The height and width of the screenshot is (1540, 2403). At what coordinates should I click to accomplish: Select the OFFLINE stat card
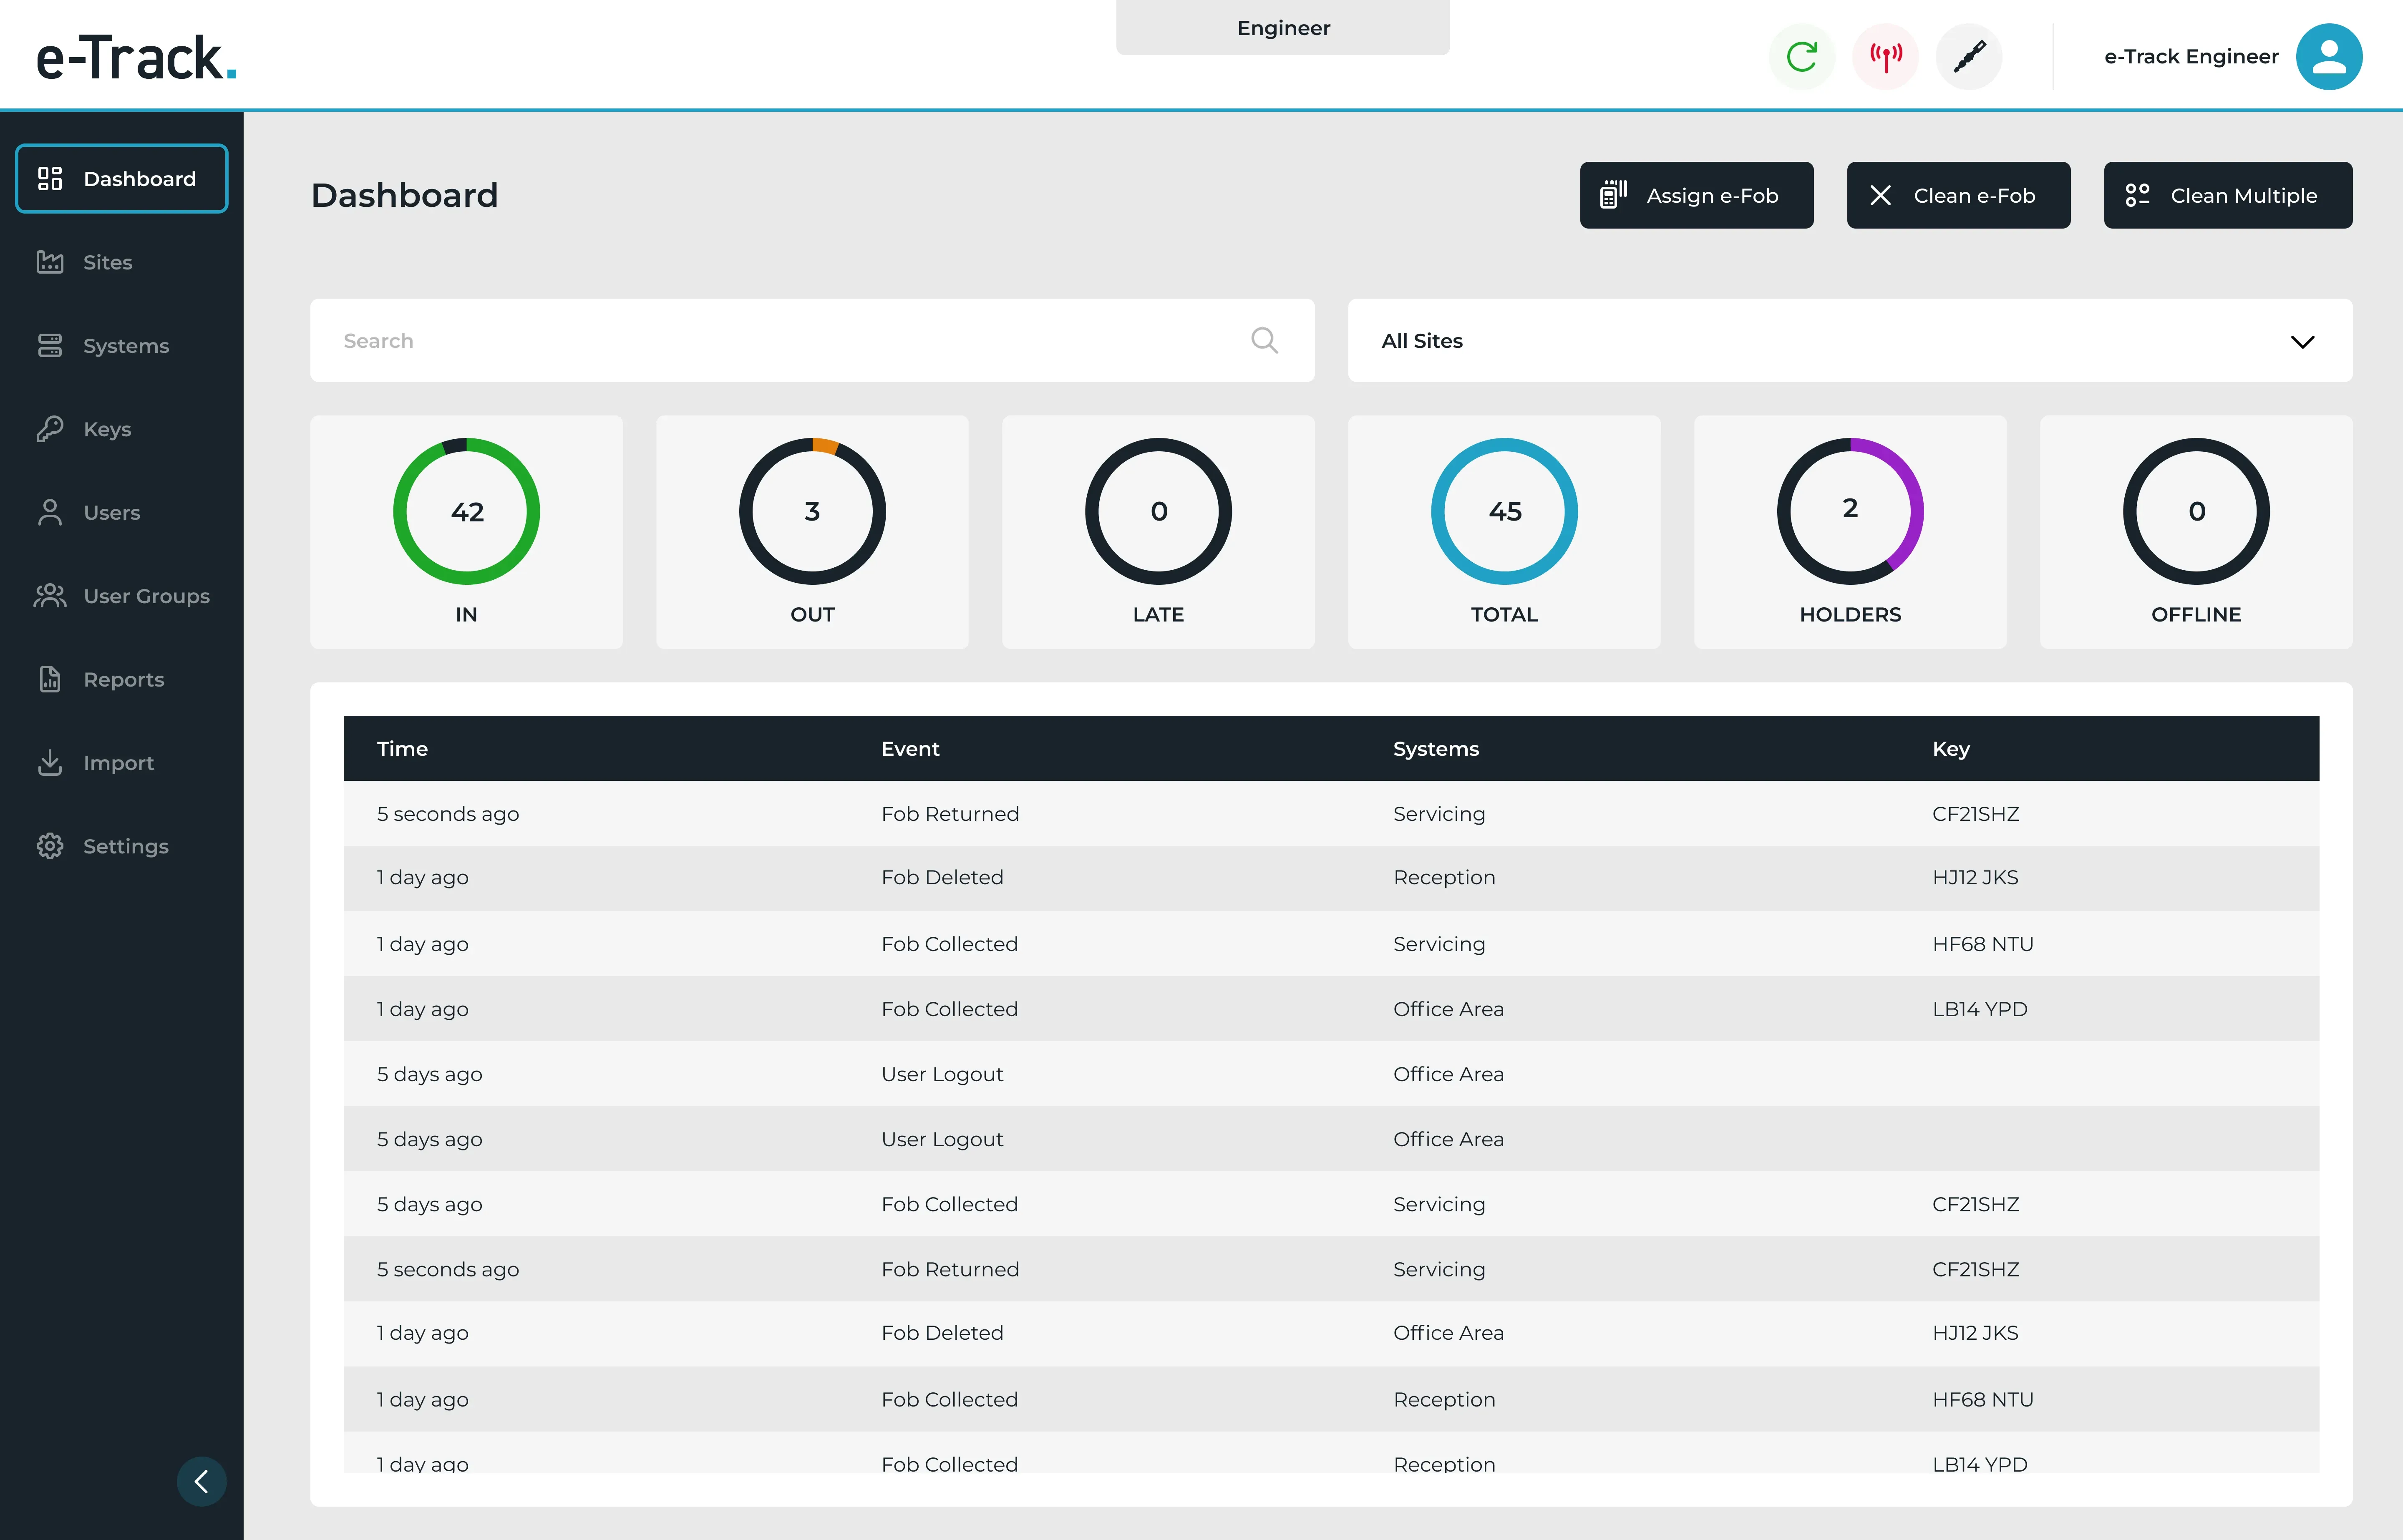2196,532
